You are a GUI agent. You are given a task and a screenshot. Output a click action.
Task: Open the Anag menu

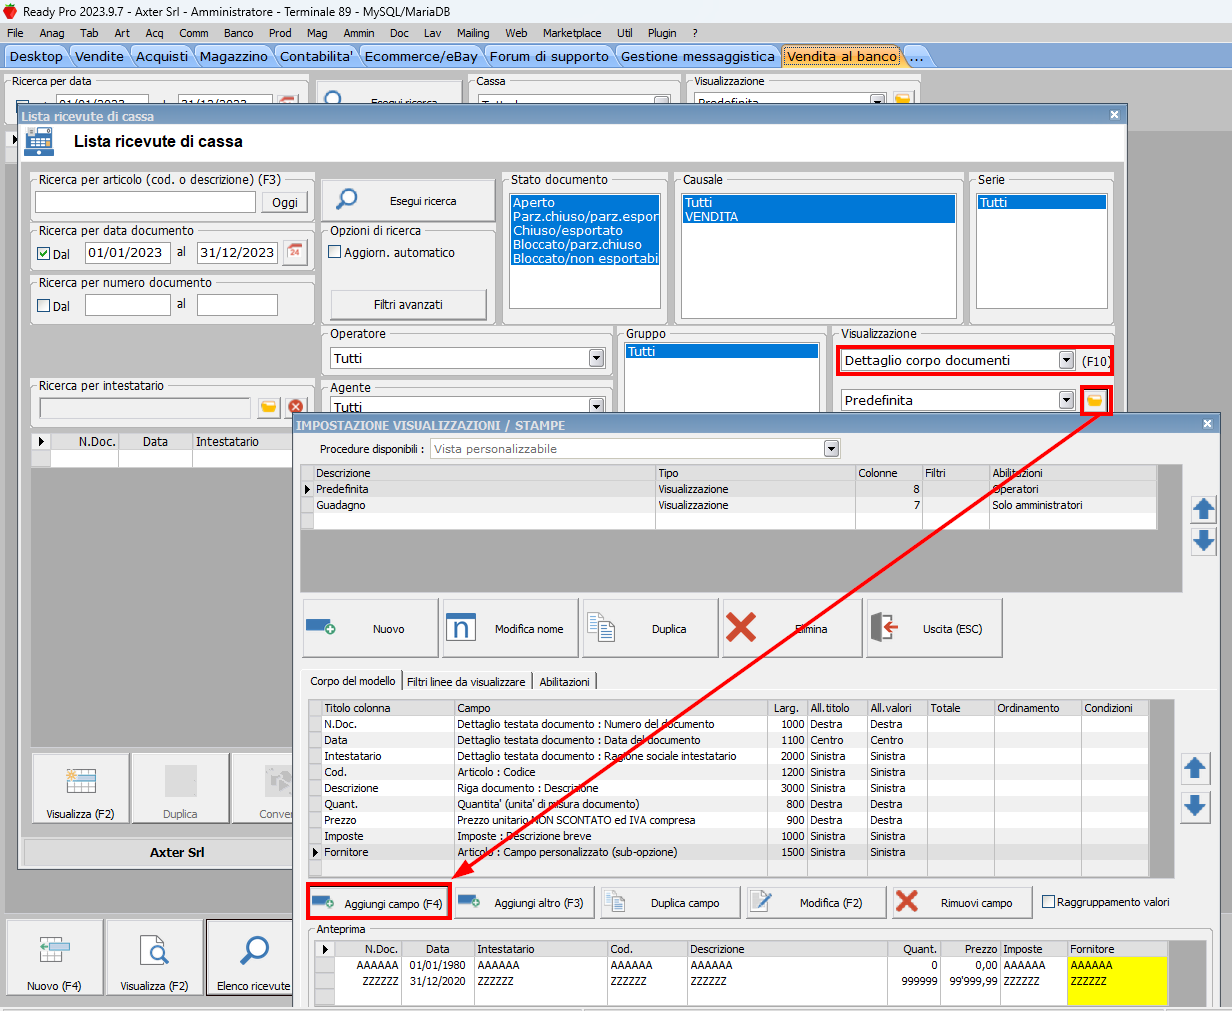coord(52,33)
